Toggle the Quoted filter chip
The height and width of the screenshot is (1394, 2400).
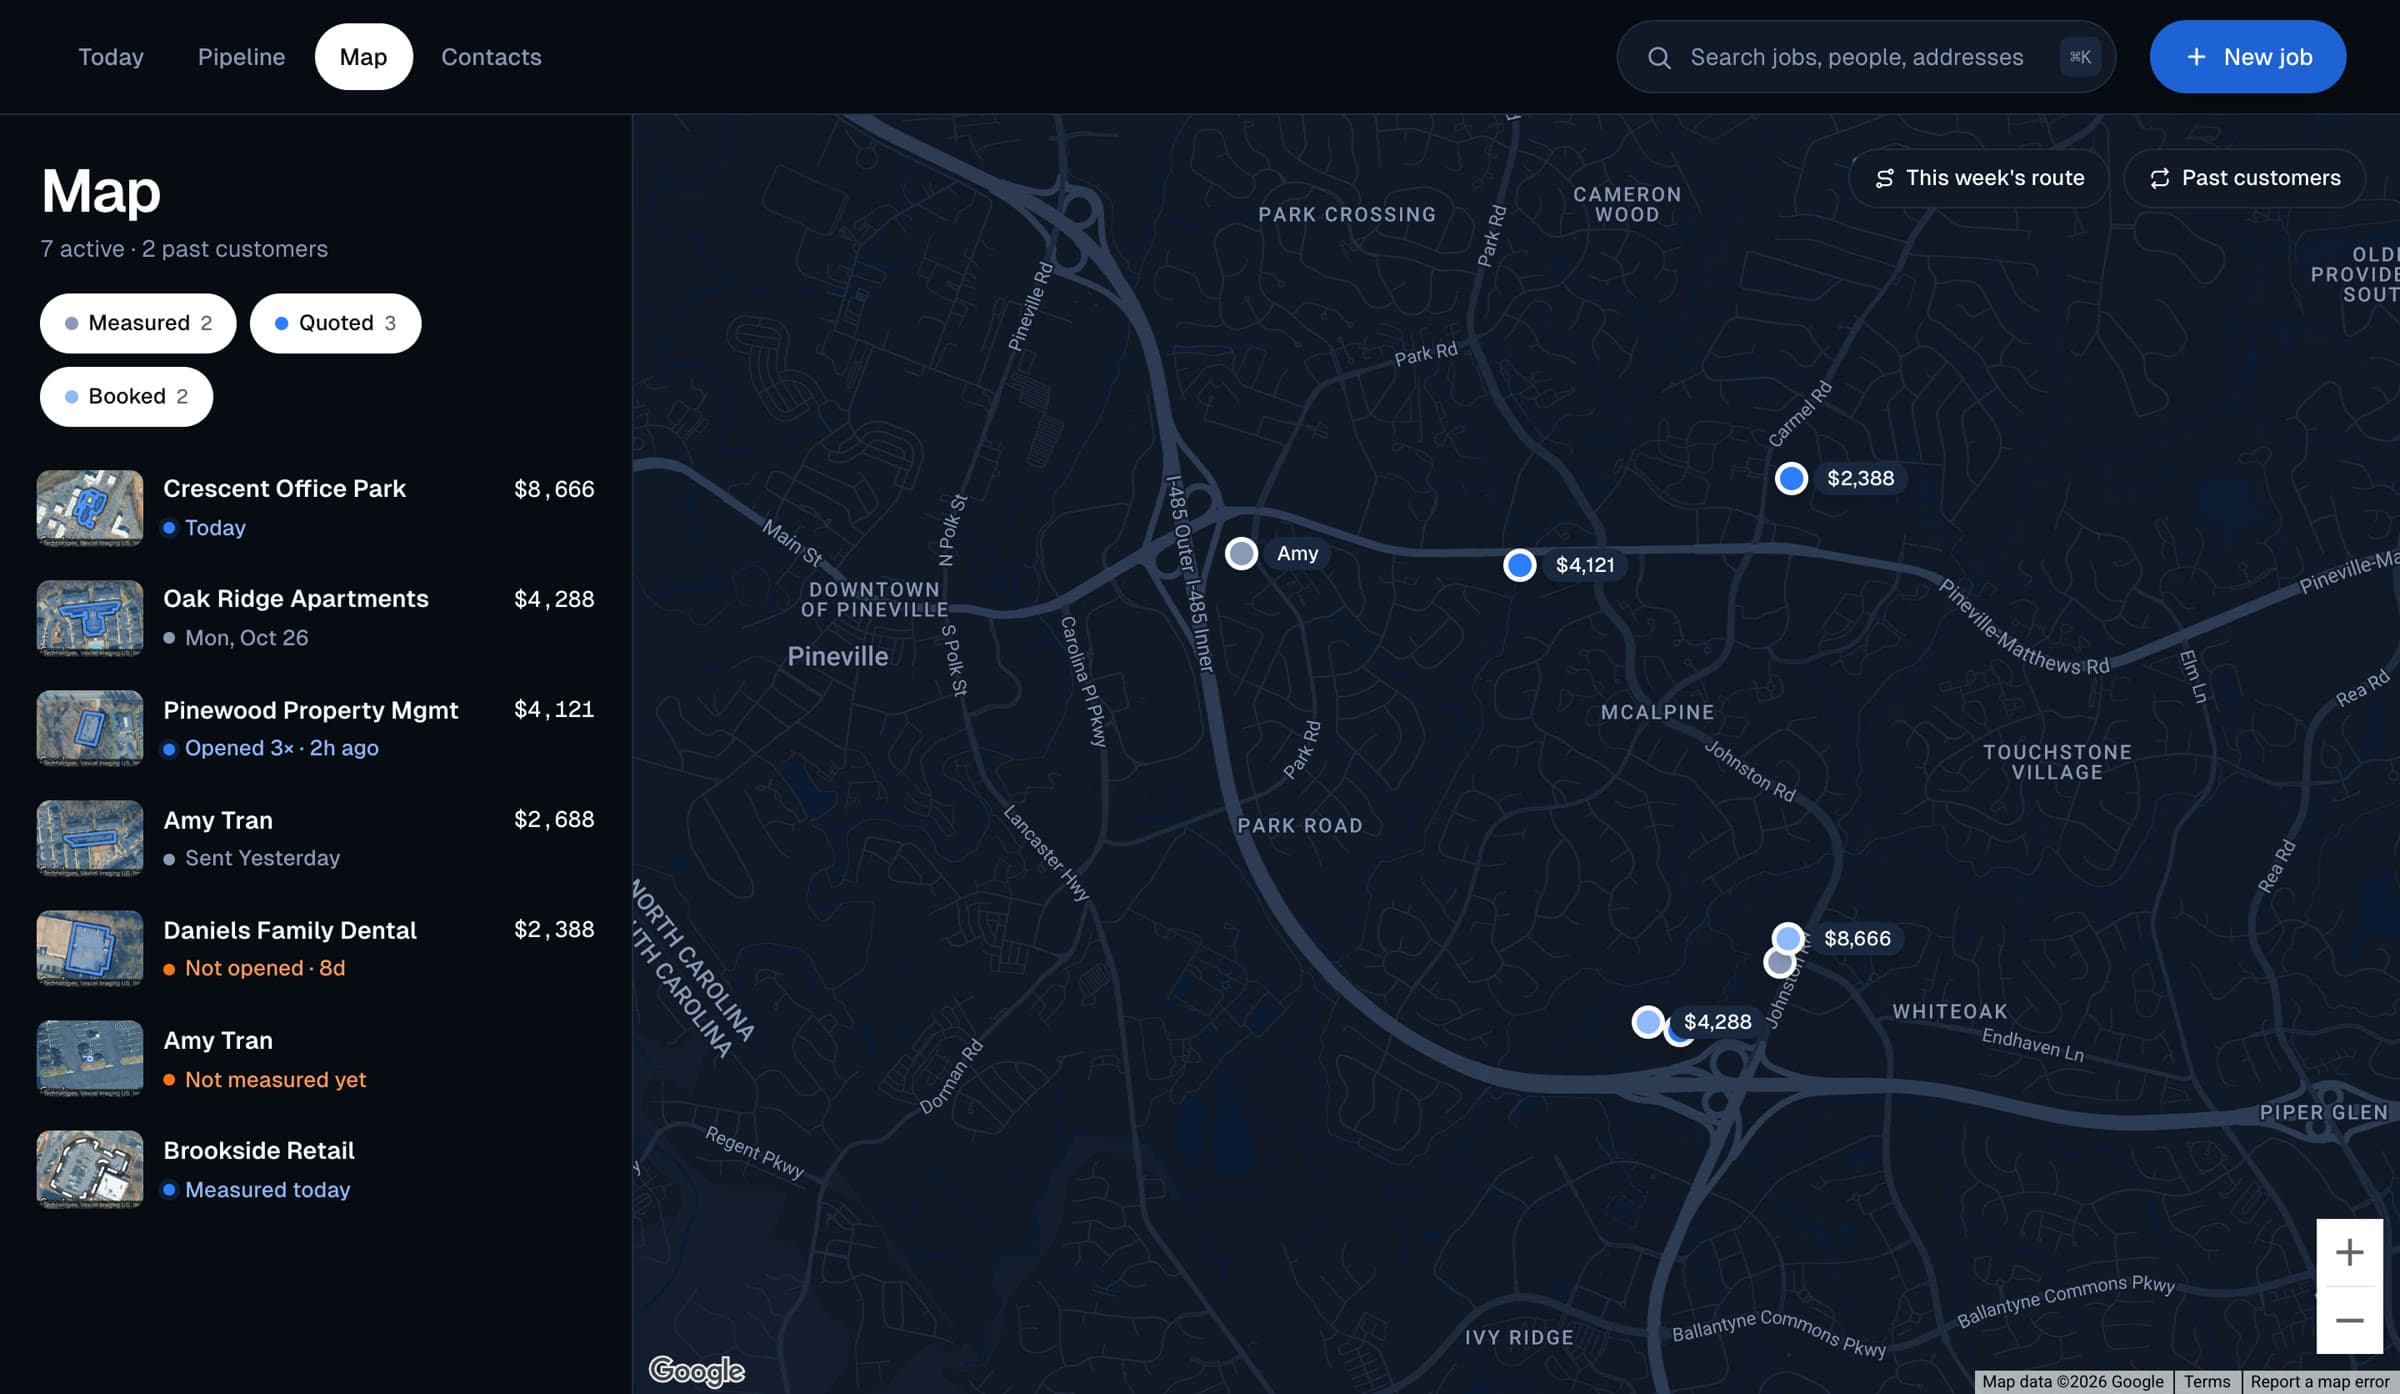pyautogui.click(x=335, y=323)
